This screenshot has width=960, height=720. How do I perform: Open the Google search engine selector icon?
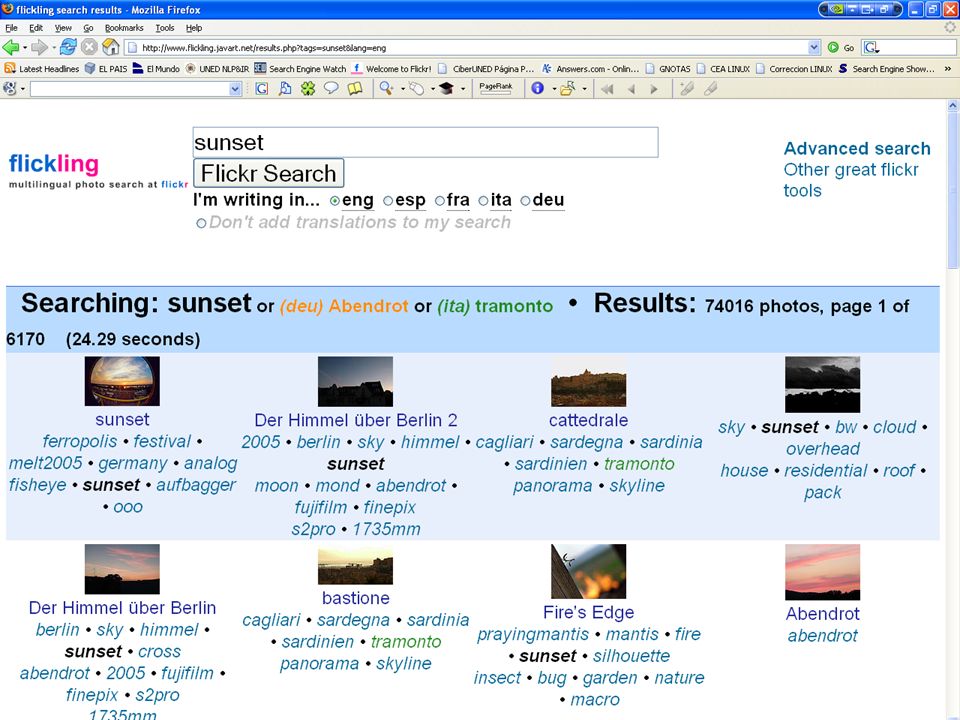click(x=871, y=47)
